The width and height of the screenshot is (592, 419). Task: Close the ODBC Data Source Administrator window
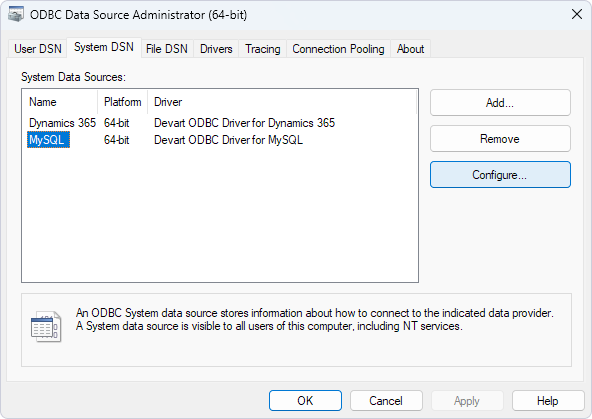click(577, 14)
